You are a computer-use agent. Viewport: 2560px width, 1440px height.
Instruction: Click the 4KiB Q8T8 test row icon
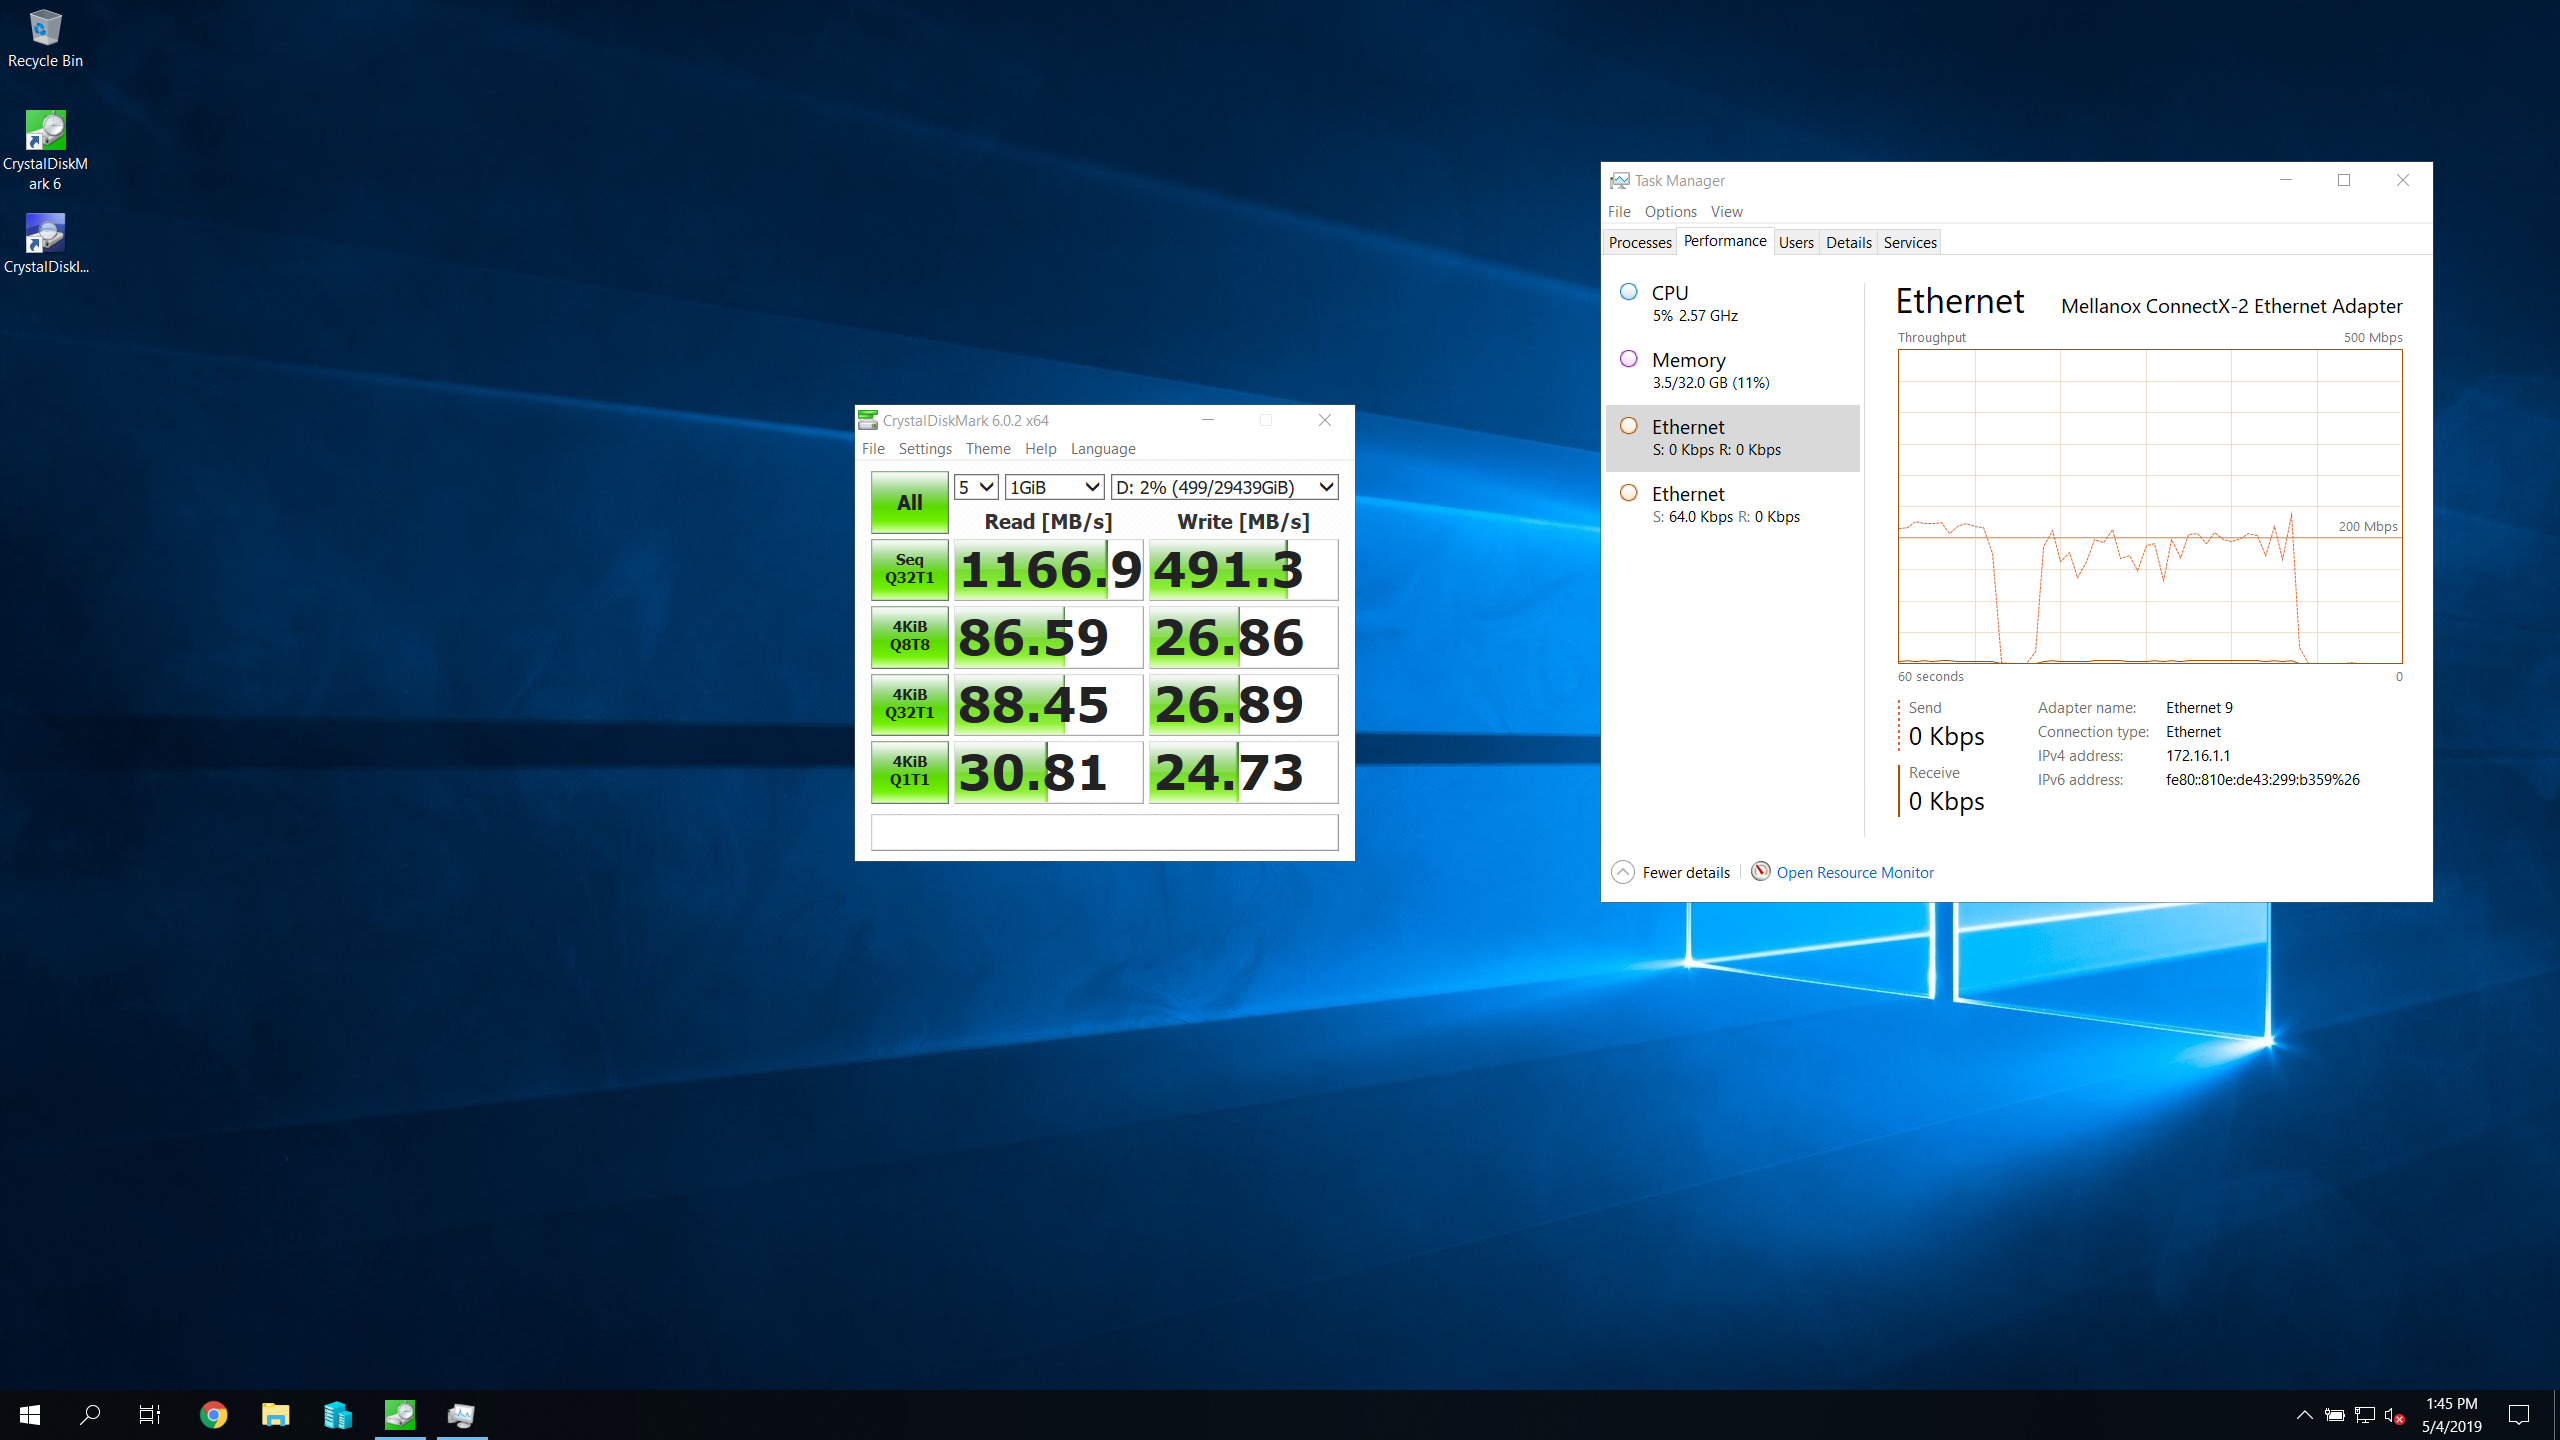tap(909, 636)
